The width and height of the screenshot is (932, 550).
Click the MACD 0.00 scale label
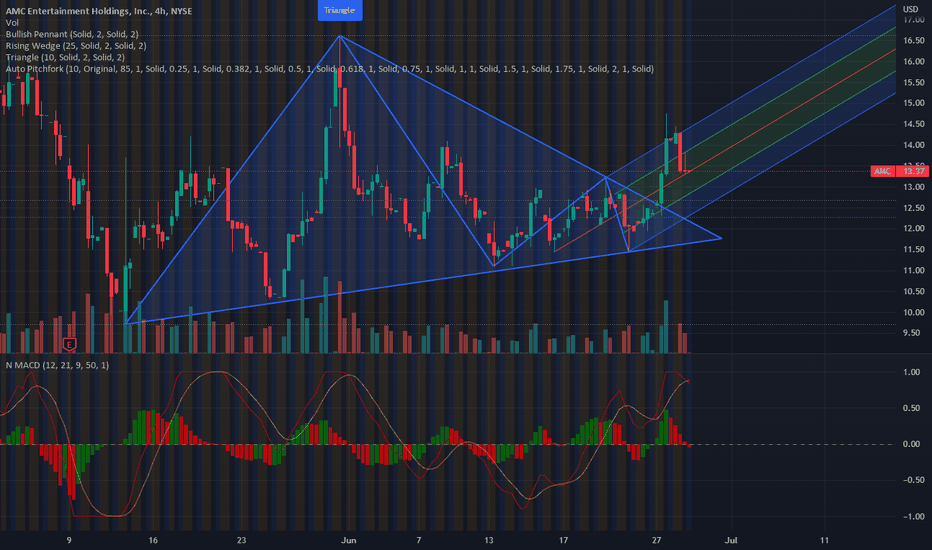pyautogui.click(x=911, y=444)
